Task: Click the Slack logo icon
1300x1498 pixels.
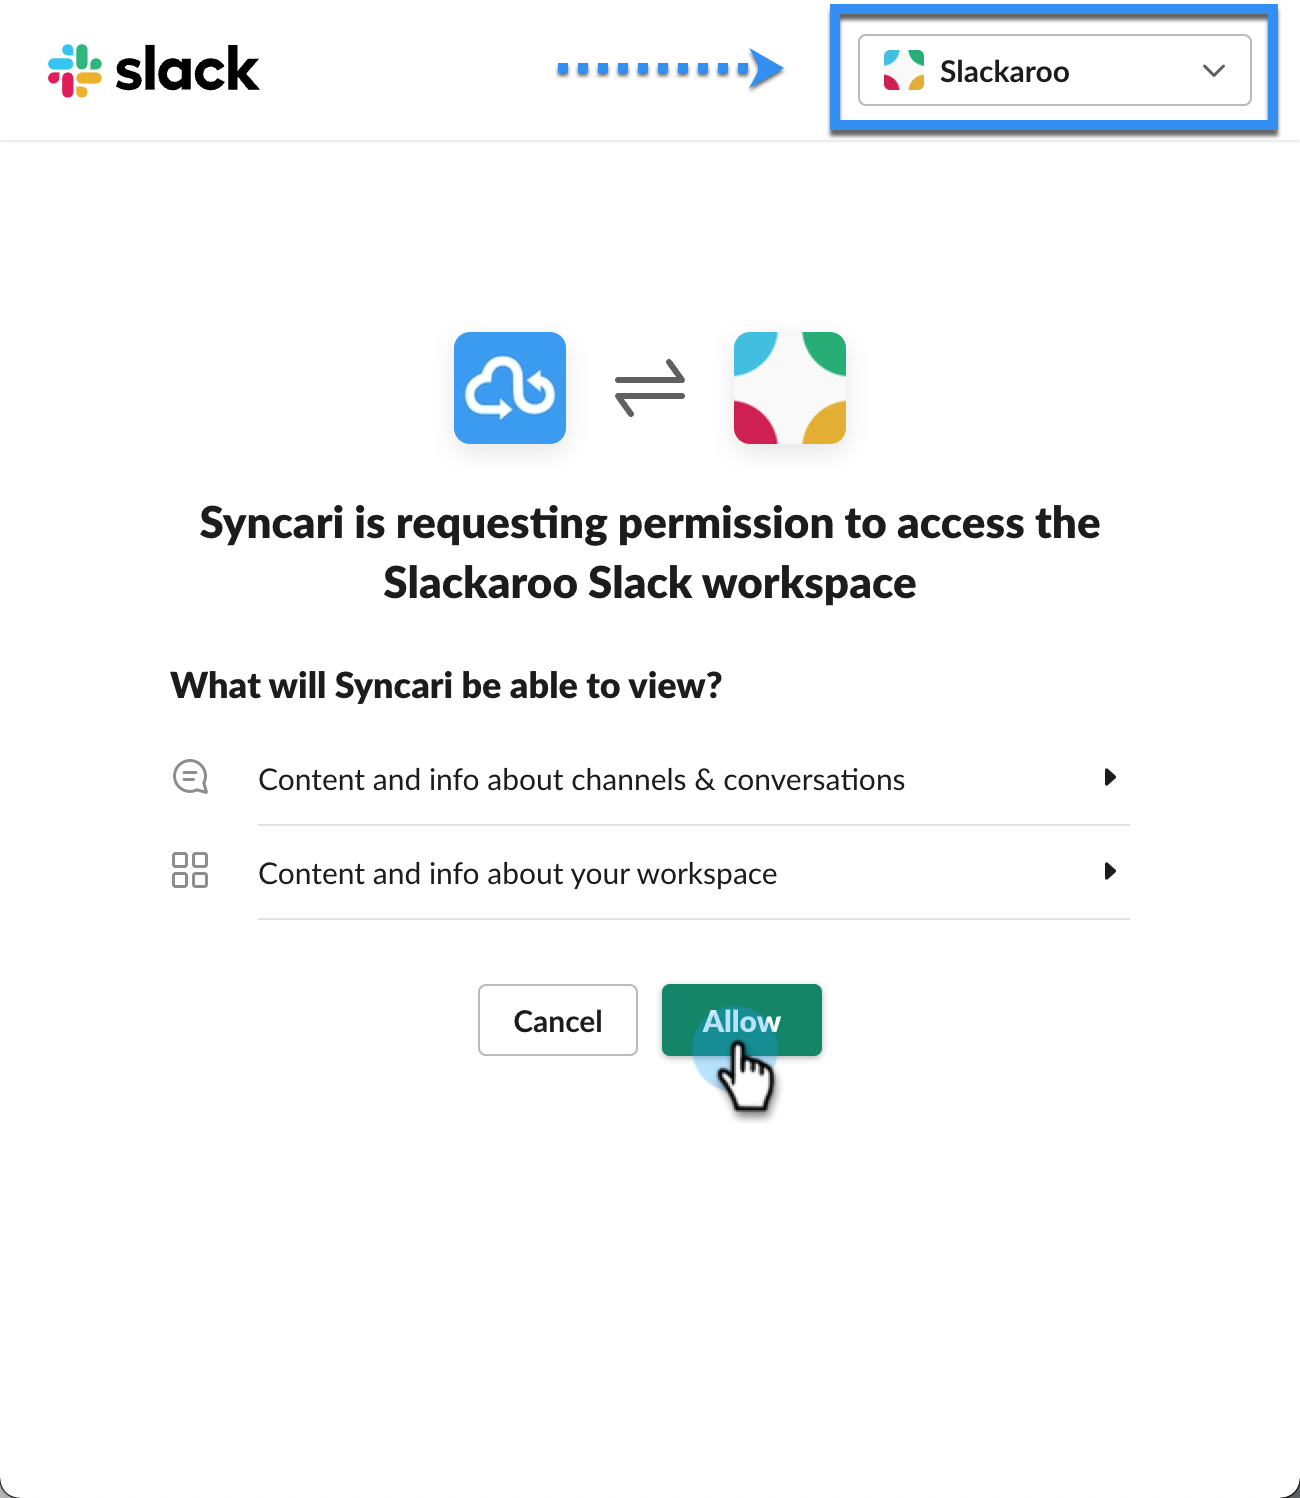Action: [75, 70]
